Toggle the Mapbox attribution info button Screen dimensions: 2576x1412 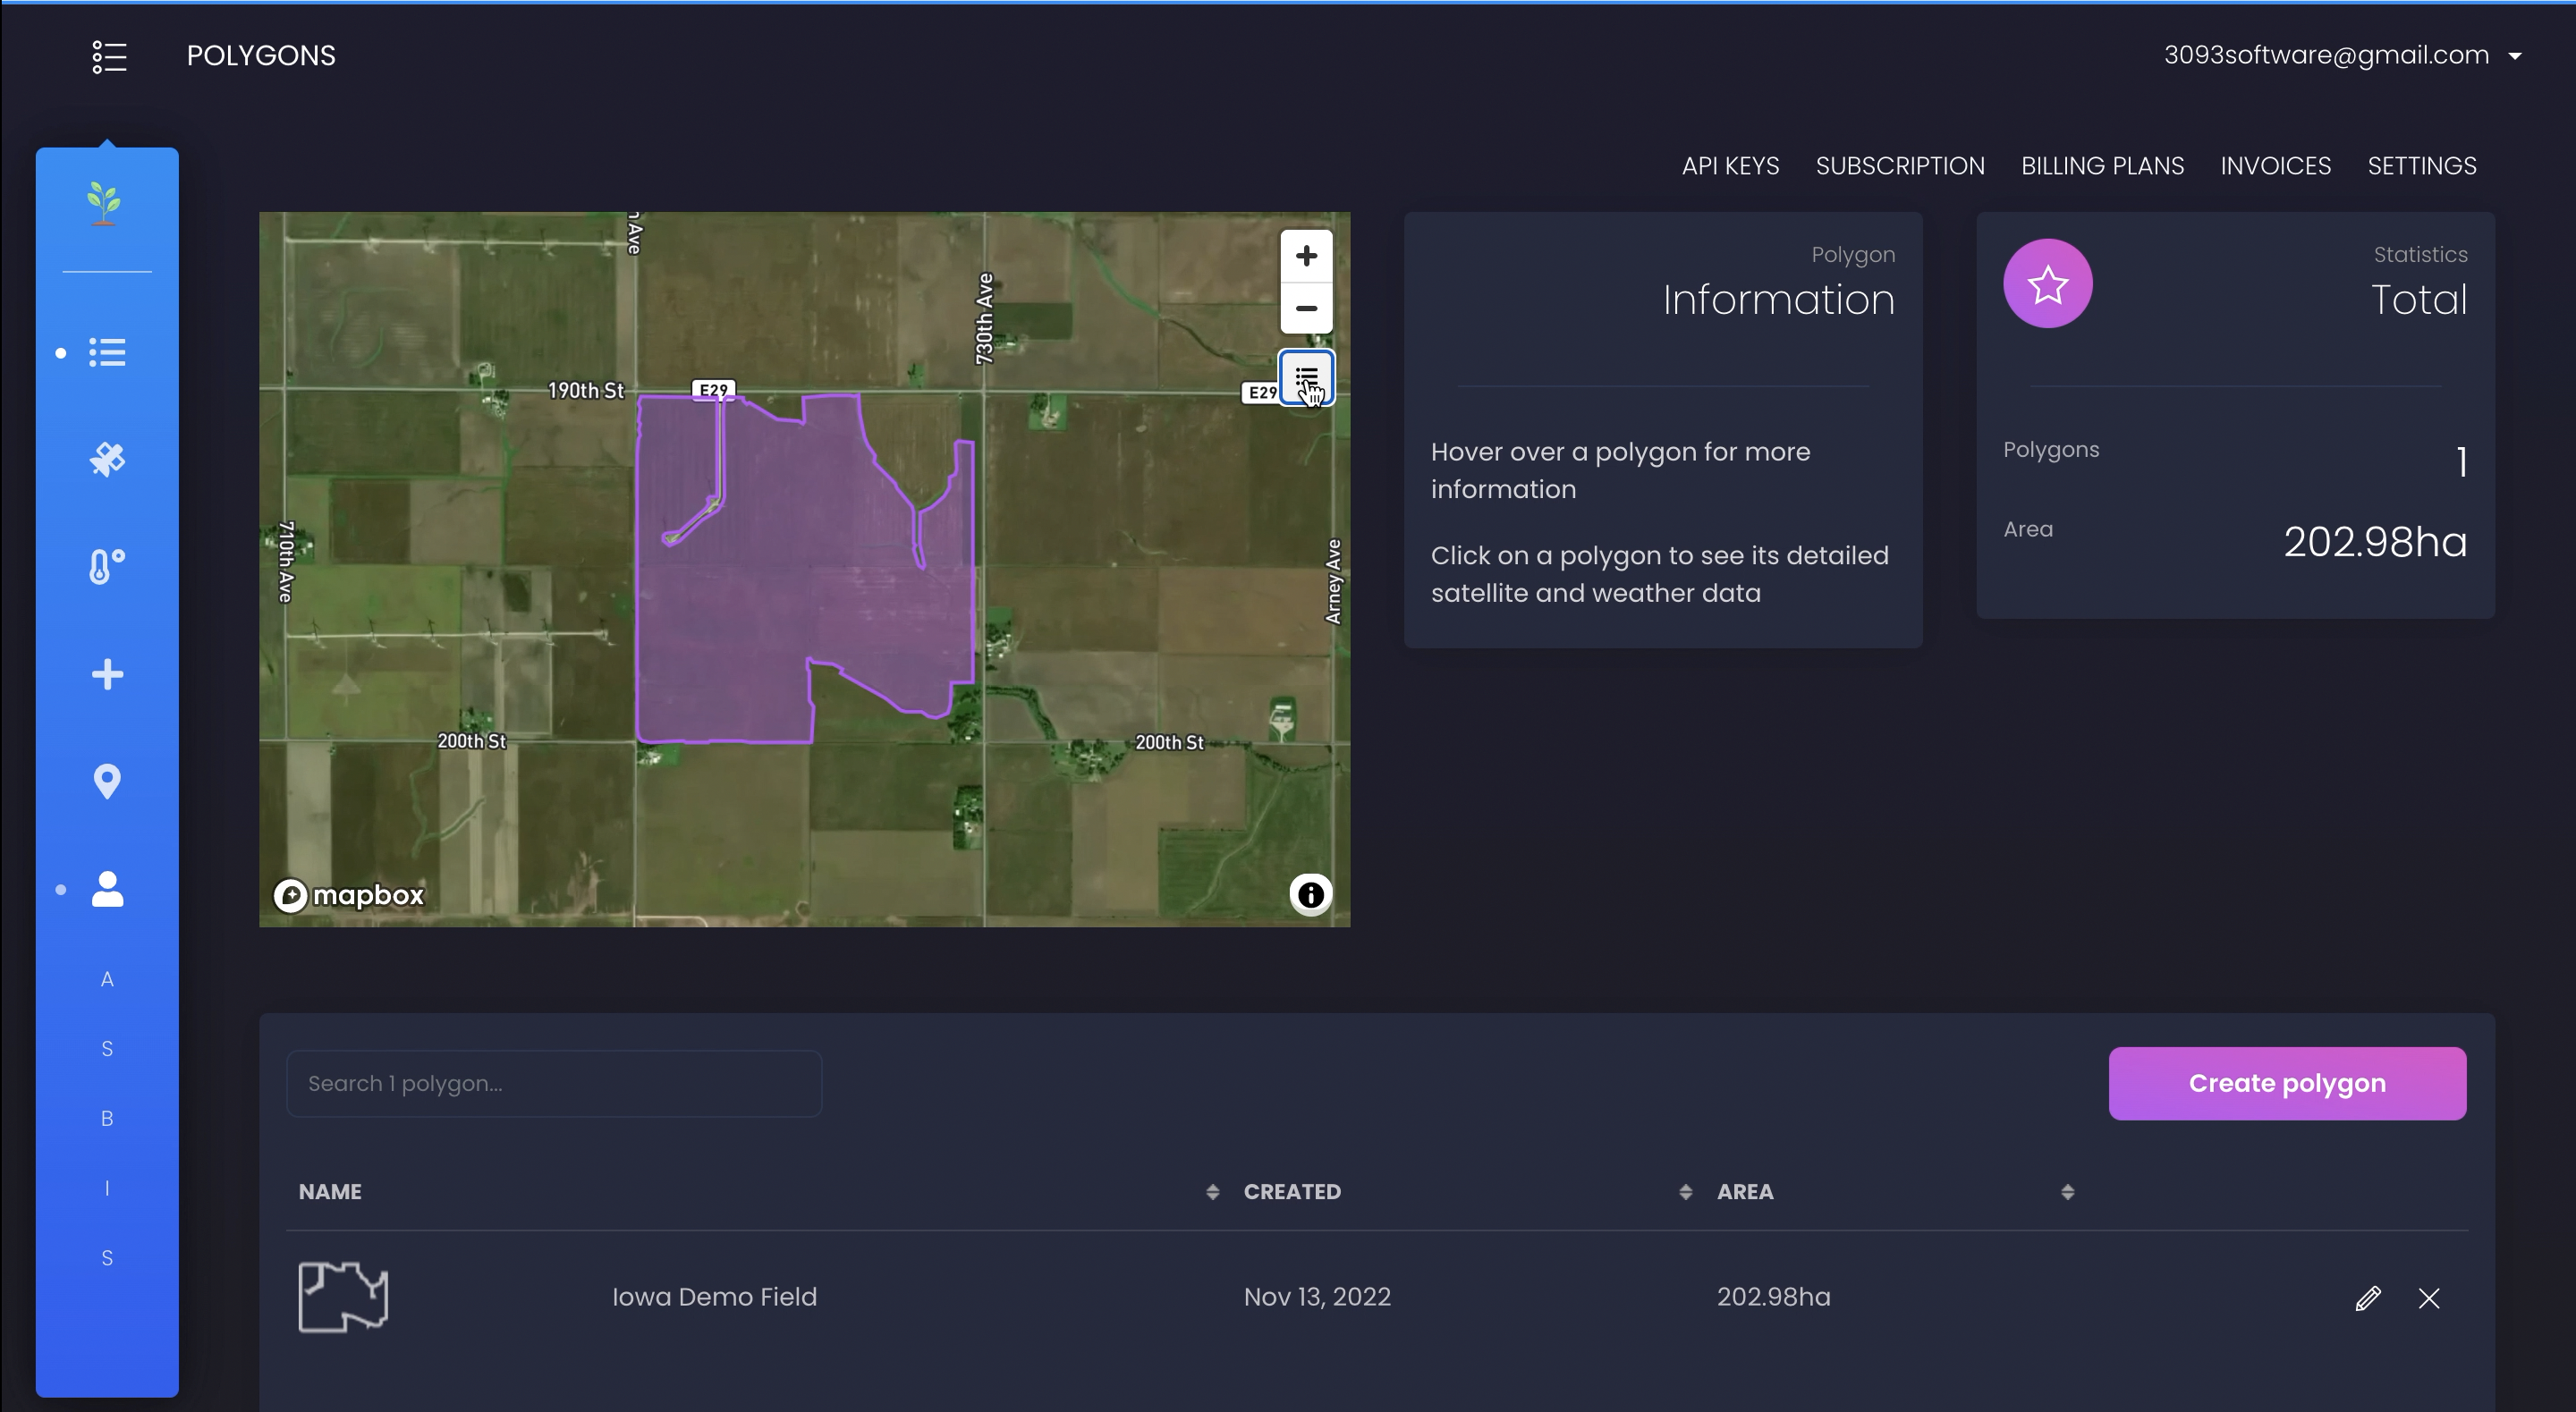pyautogui.click(x=1310, y=895)
